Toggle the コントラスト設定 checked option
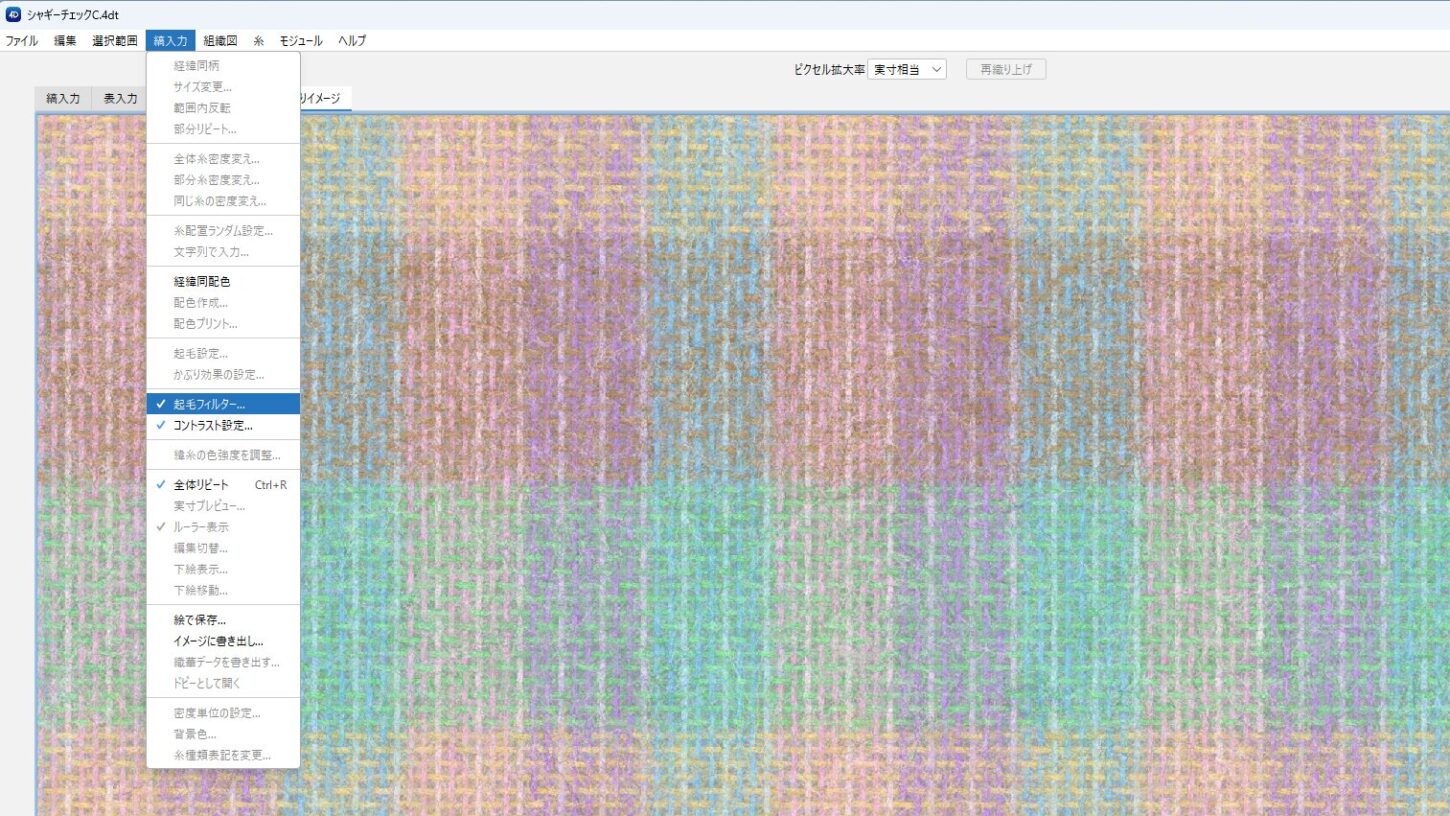Viewport: 1450px width, 816px height. (x=212, y=425)
